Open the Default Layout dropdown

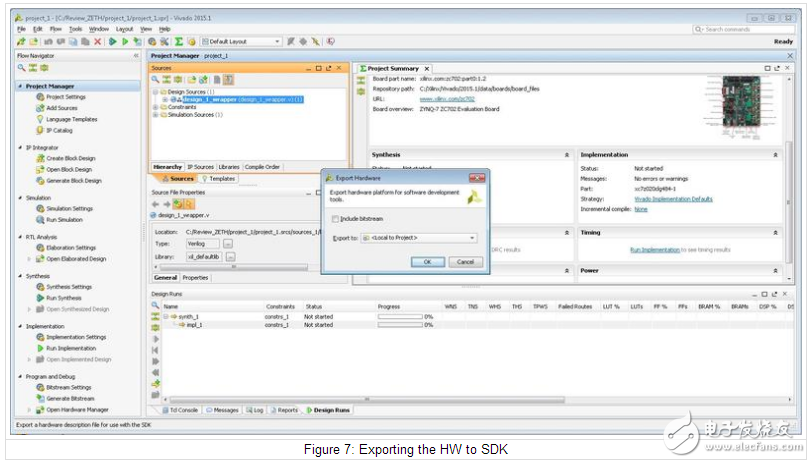(240, 41)
